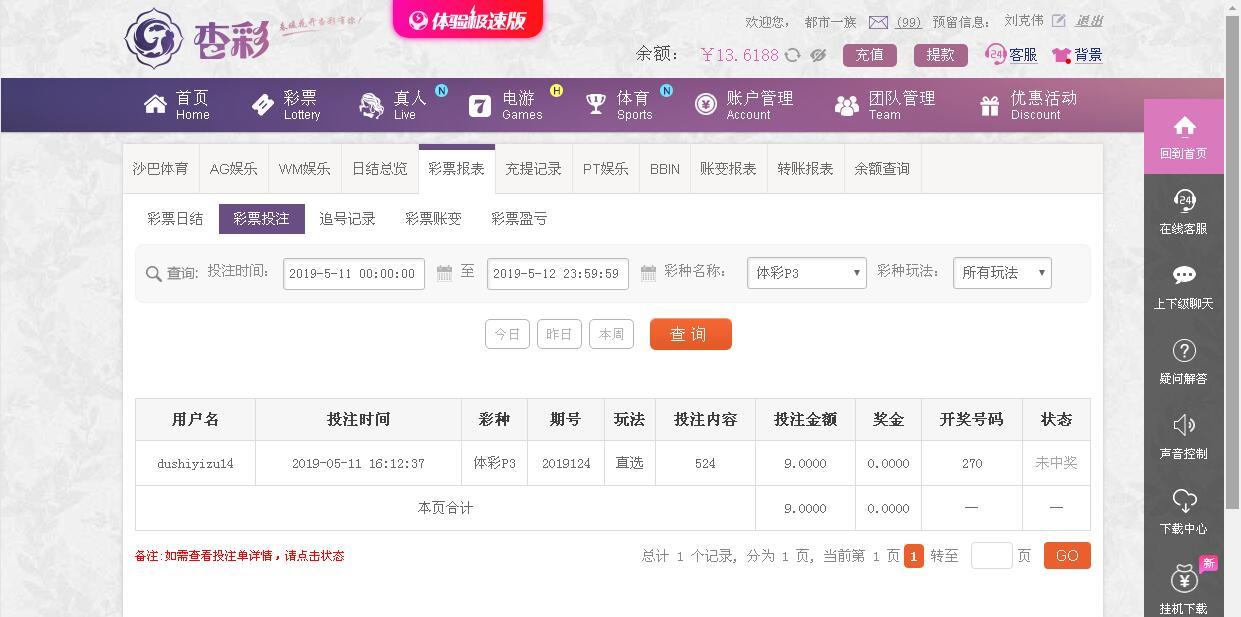Click 退出 to log out
This screenshot has height=617, width=1241.
click(1088, 21)
